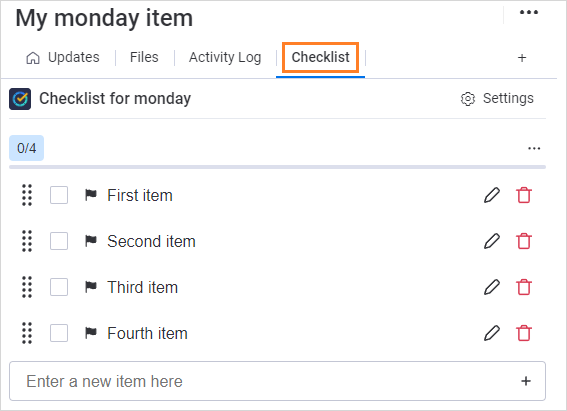Open checklist options menu beside progress counter
567x411 pixels.
(x=534, y=149)
